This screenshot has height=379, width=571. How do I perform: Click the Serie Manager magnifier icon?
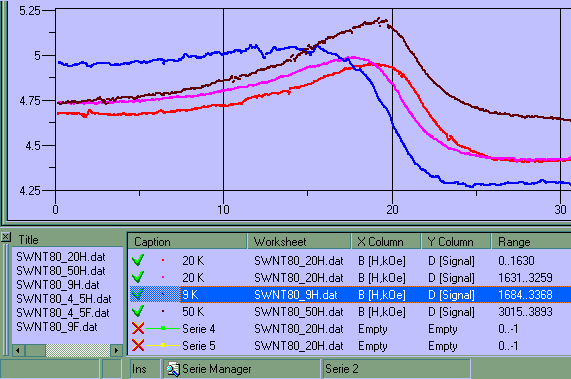[173, 369]
